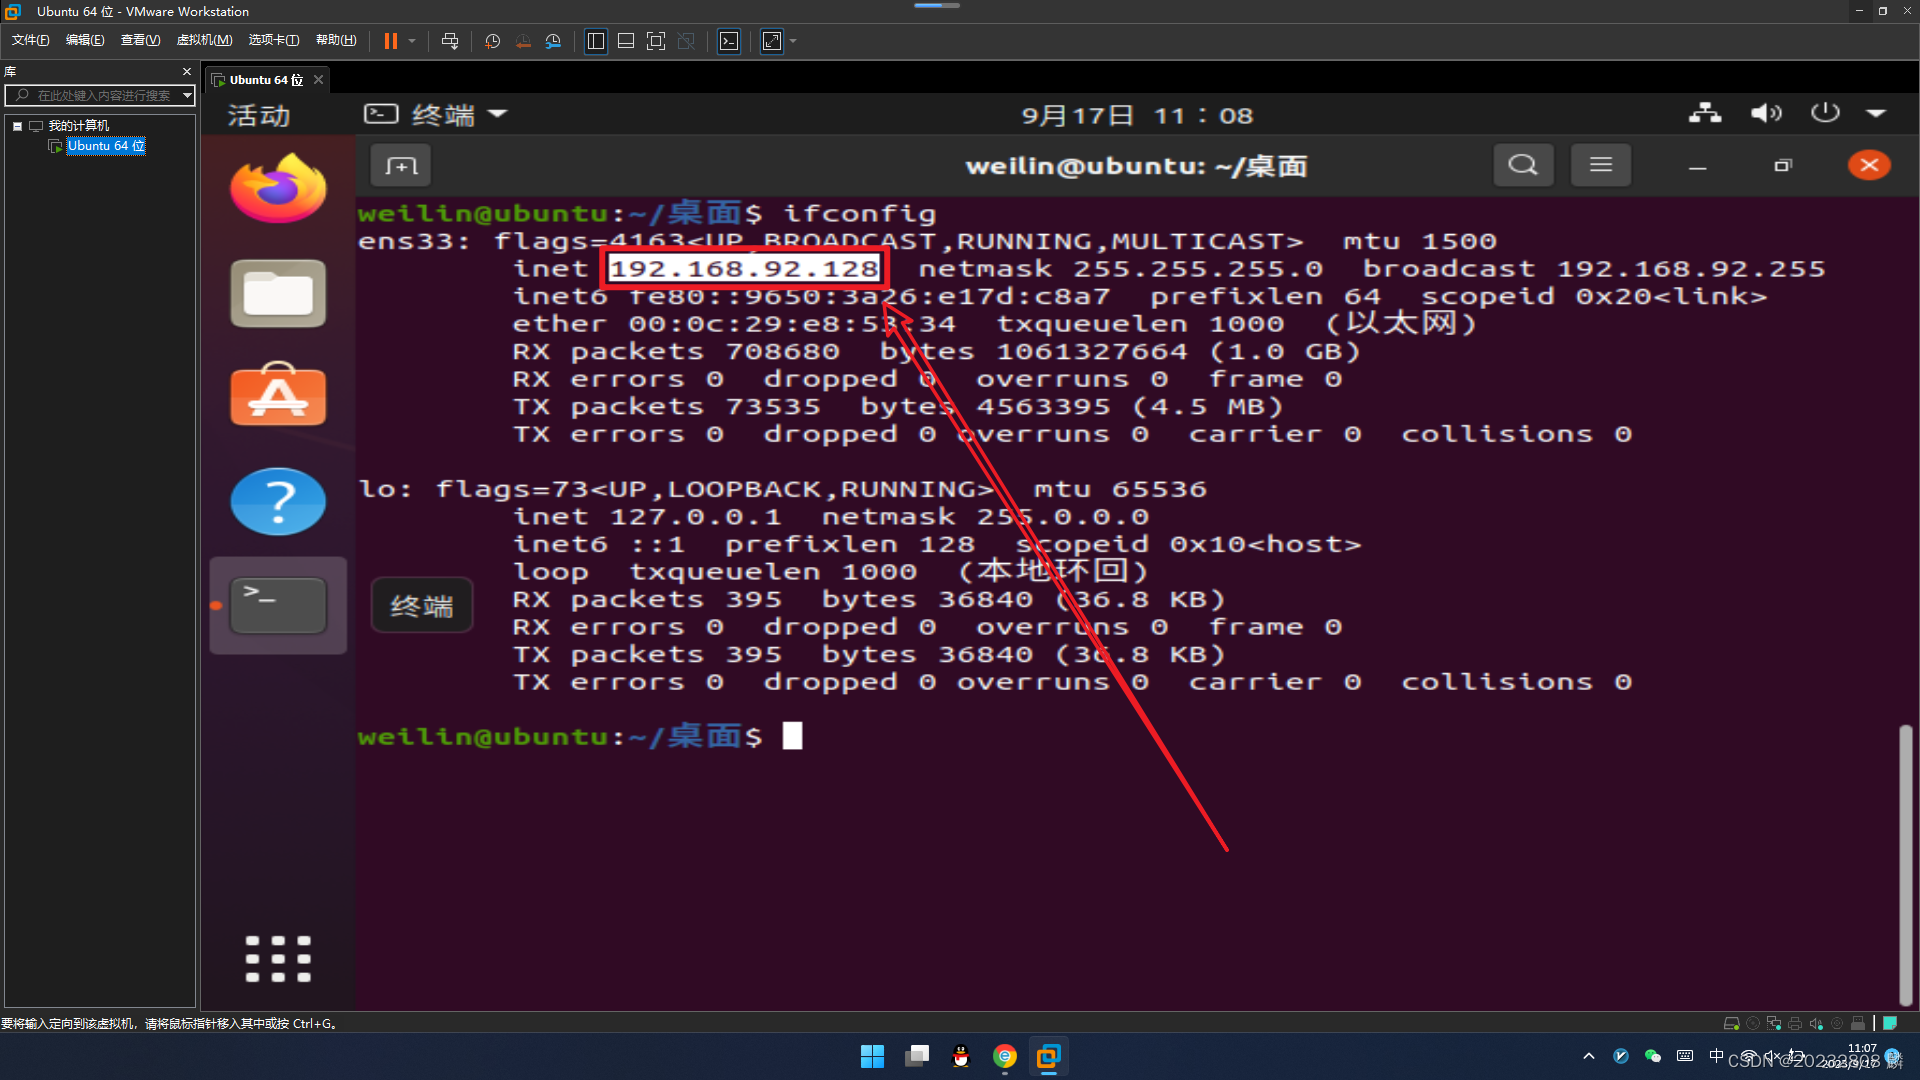Click Send Ctrl+Alt+Del toolbar icon
Screen dimensions: 1920x1080
(x=450, y=41)
